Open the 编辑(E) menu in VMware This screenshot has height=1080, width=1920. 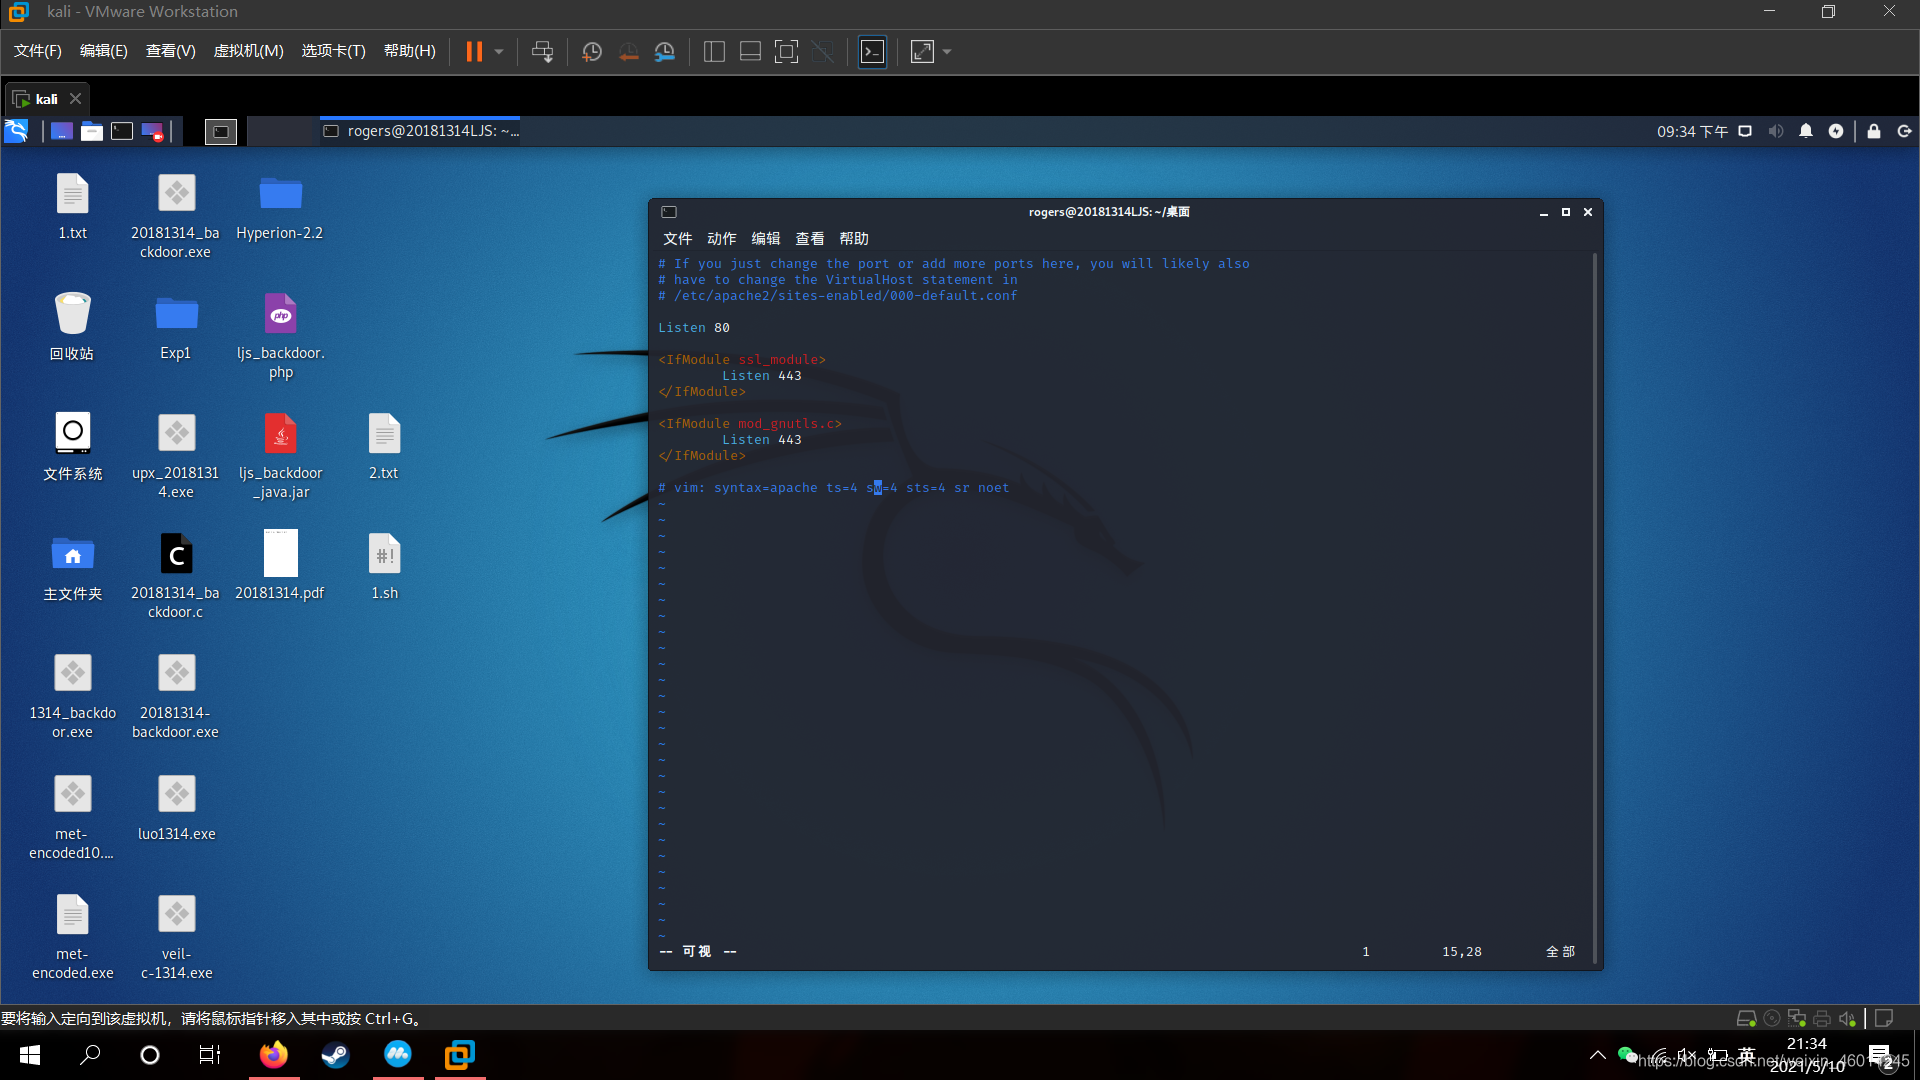point(104,51)
